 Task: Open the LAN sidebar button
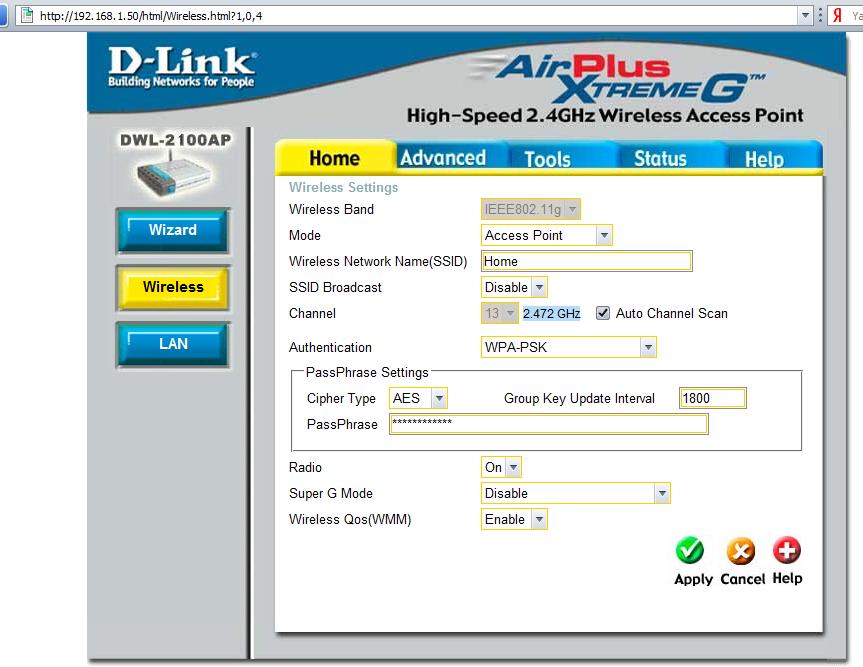(x=173, y=345)
